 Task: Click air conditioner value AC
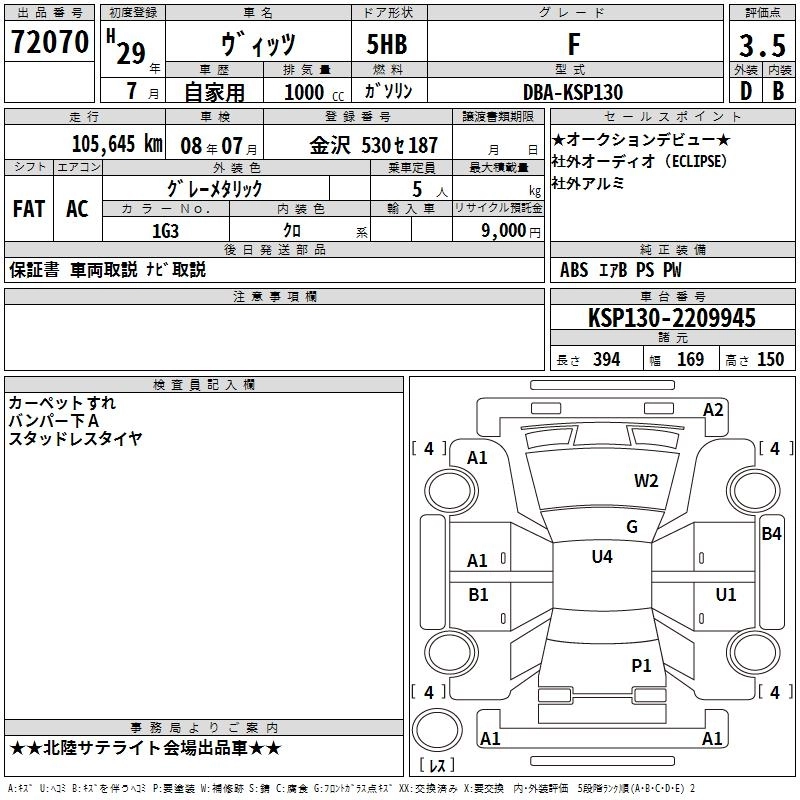pos(77,209)
